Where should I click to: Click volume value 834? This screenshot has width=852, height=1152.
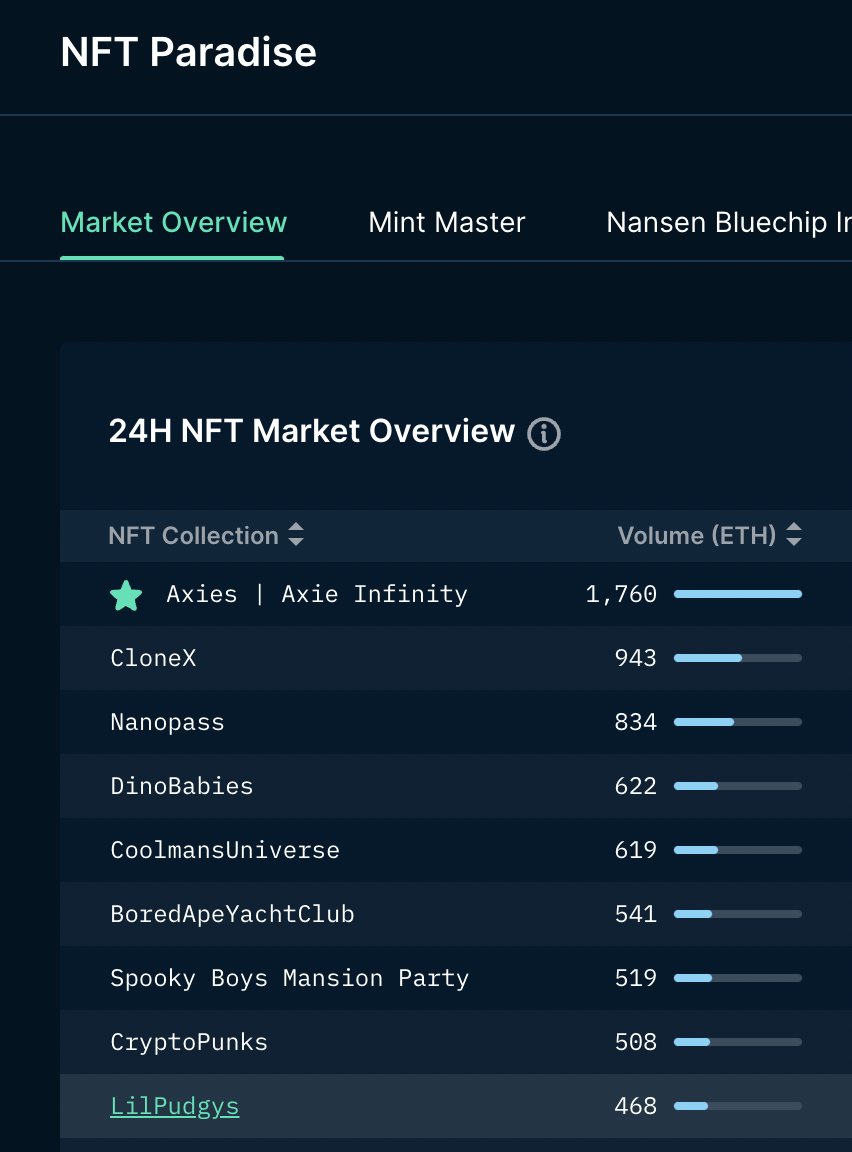pyautogui.click(x=635, y=721)
